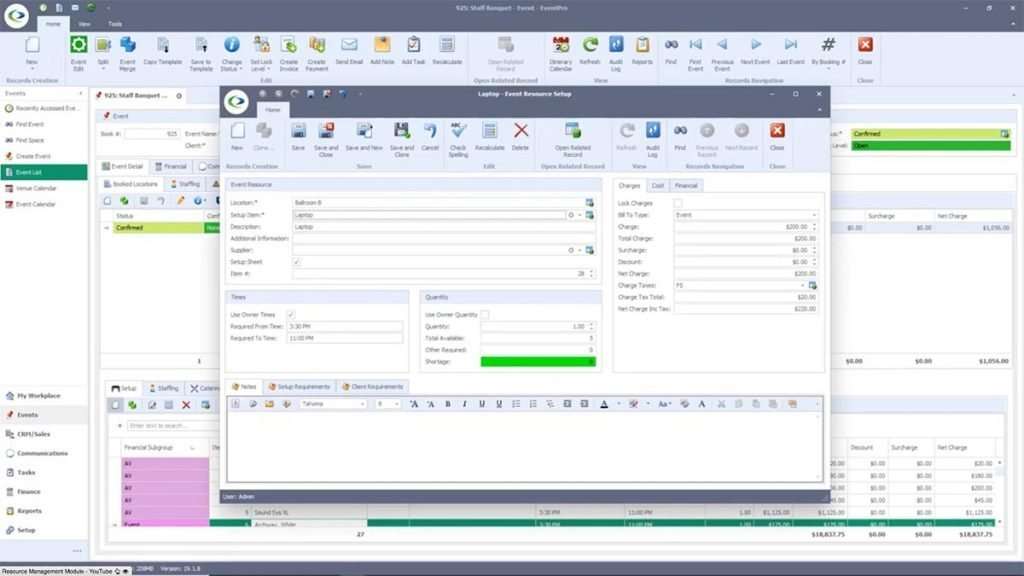Jump to Last Event in main ribbon
Image resolution: width=1024 pixels, height=576 pixels.
[790, 51]
